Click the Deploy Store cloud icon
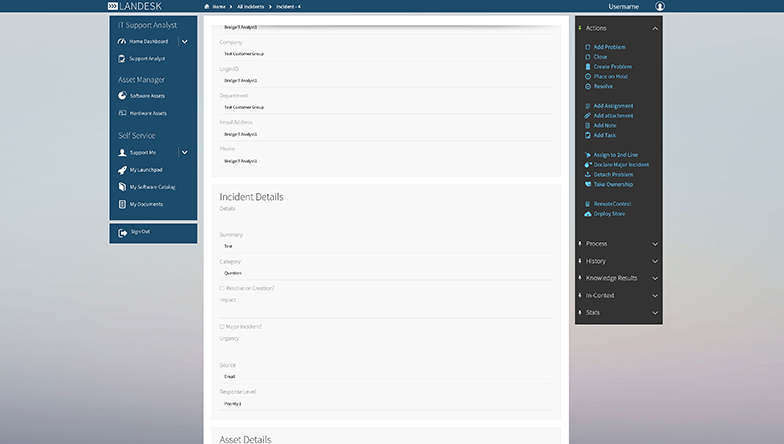Screen dimensions: 784x444 tap(588, 213)
